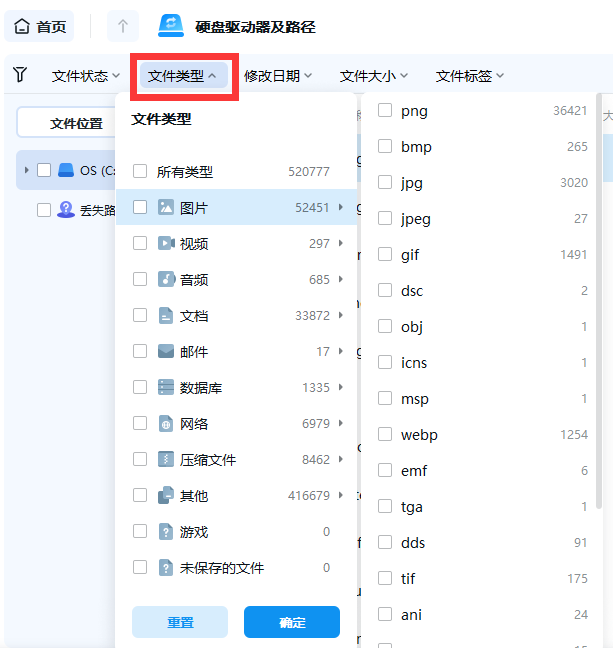613x648 pixels.
Task: Check the tif extension checkbox
Action: coord(385,578)
